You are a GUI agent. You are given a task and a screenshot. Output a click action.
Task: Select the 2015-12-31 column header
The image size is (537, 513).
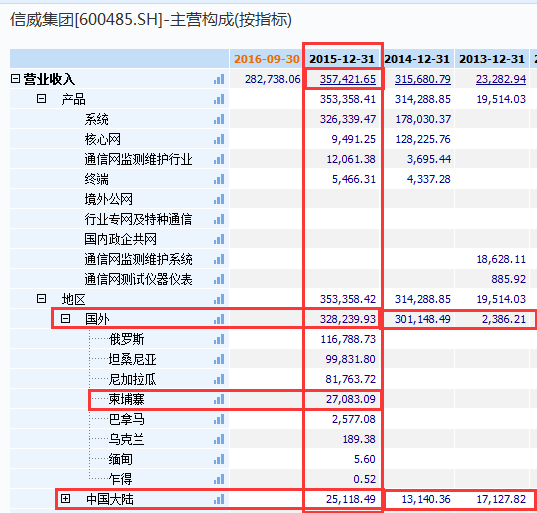[342, 59]
